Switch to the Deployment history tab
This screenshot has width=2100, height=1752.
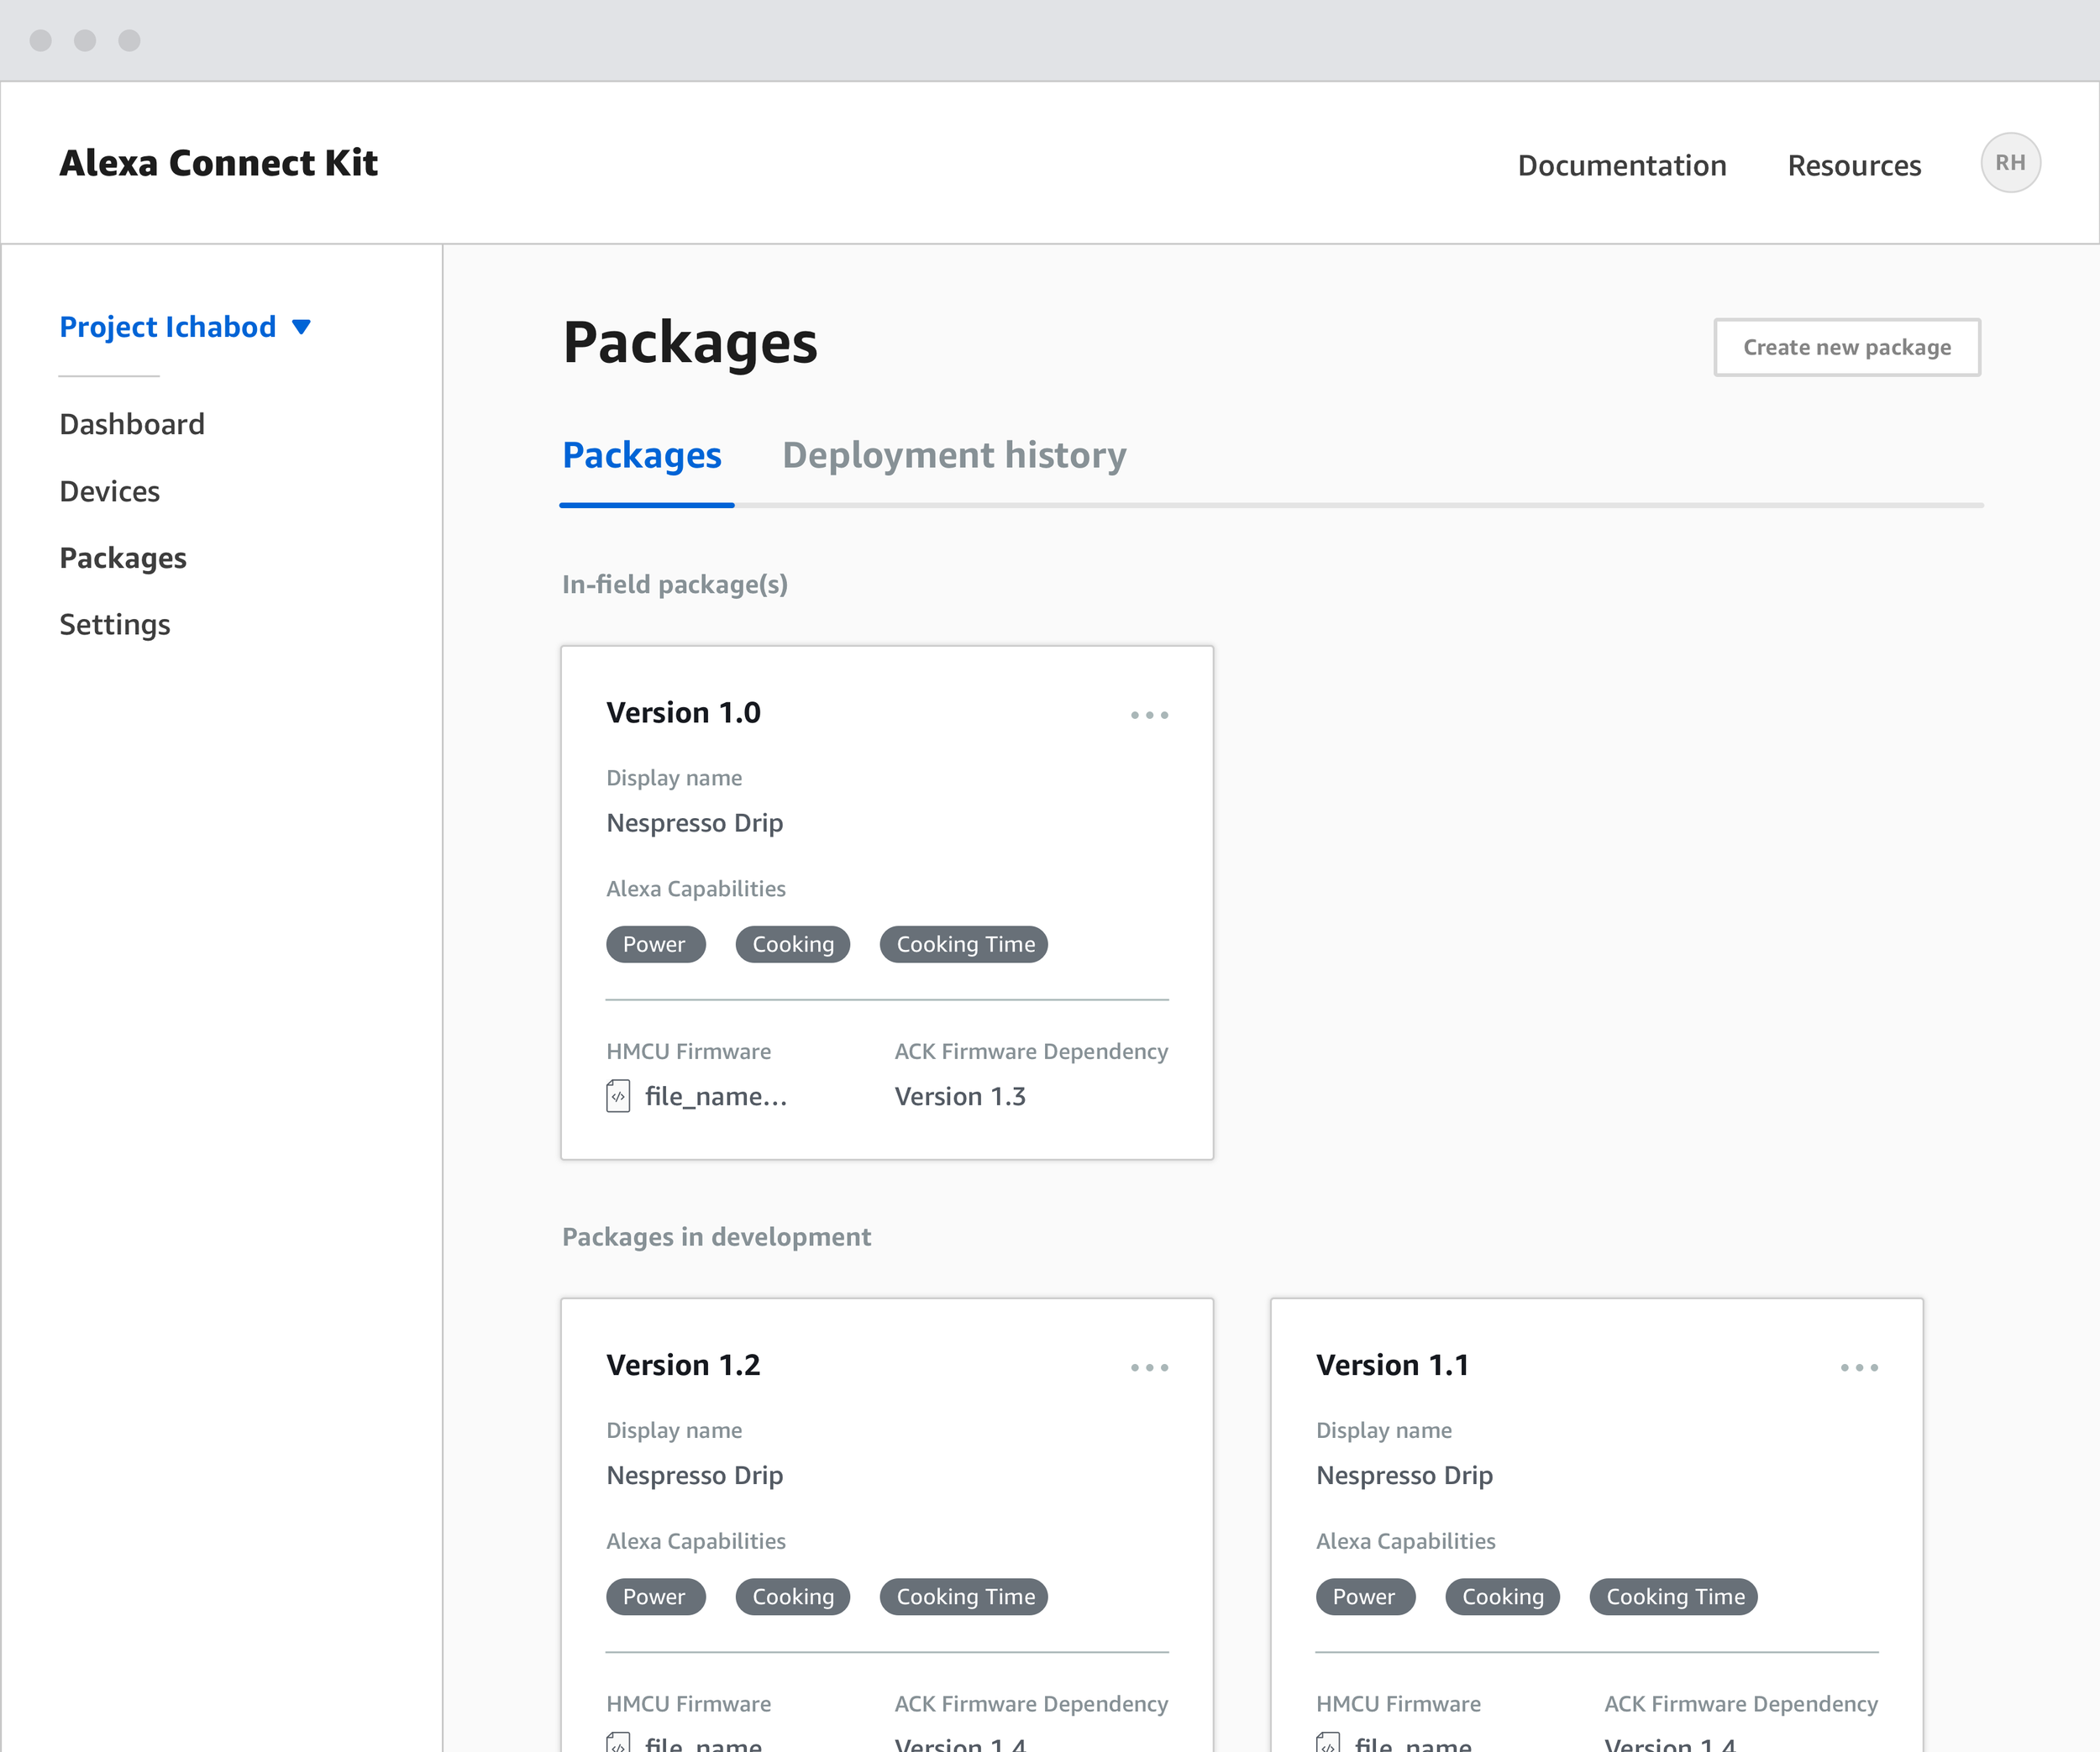[x=953, y=455]
